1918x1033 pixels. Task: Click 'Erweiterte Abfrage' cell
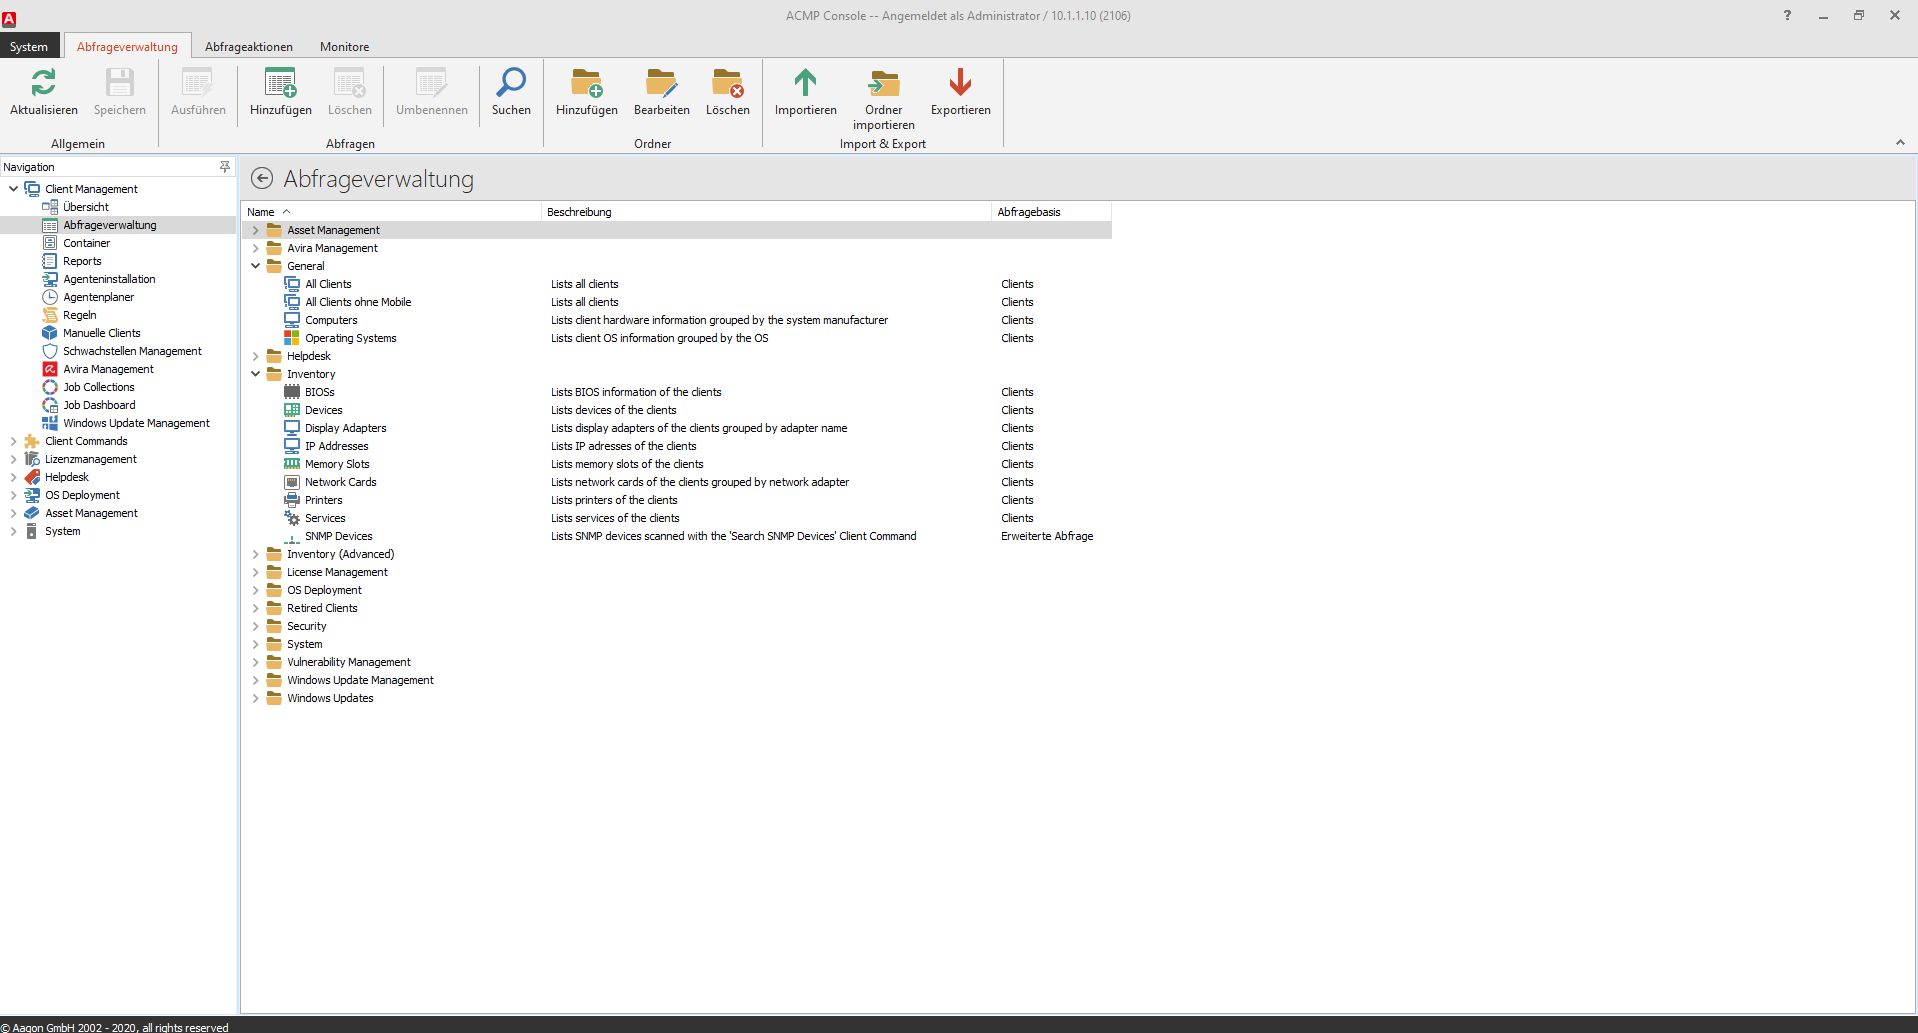click(1047, 536)
